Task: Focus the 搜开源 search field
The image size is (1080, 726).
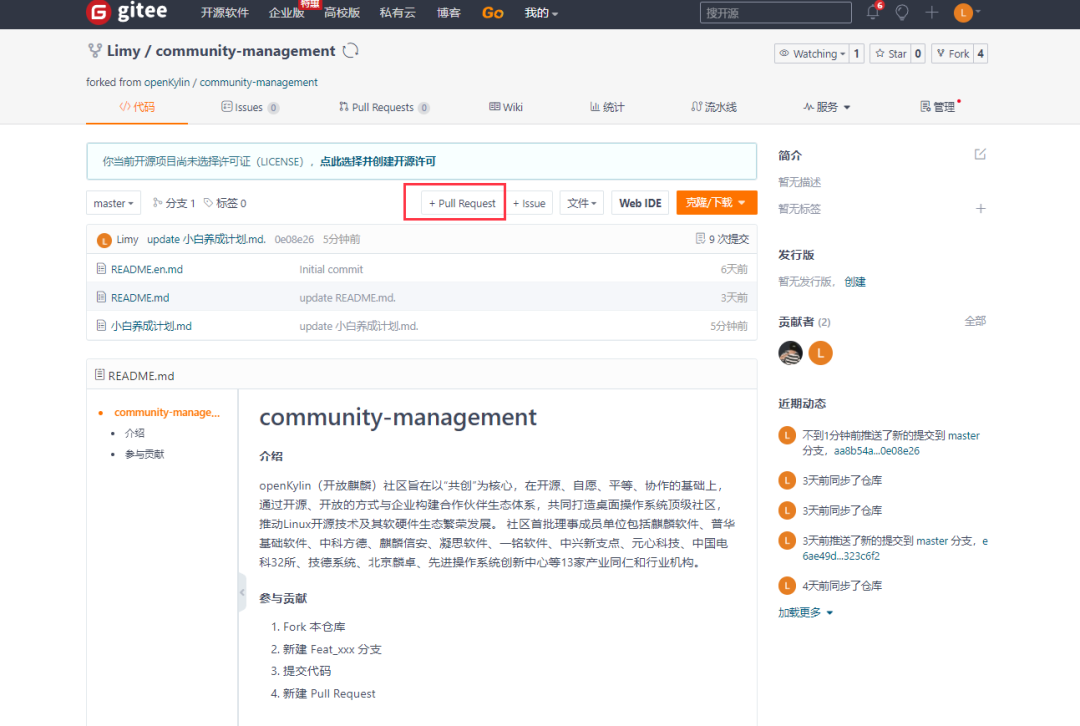Action: tap(776, 12)
